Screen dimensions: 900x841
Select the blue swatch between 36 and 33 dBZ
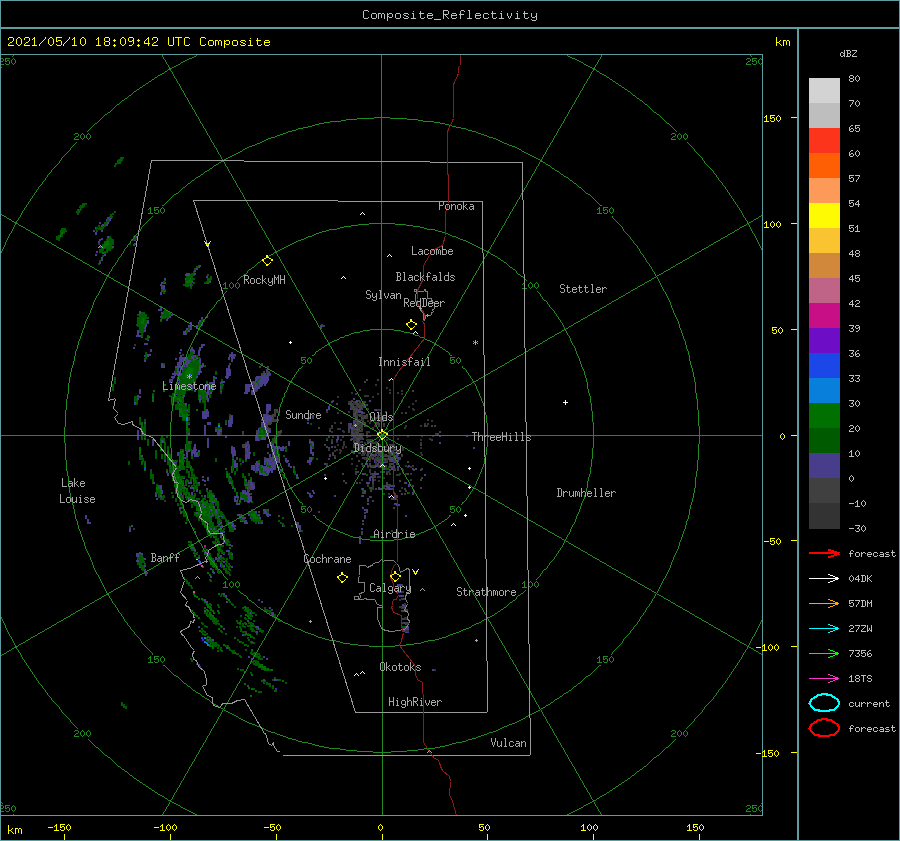(824, 366)
